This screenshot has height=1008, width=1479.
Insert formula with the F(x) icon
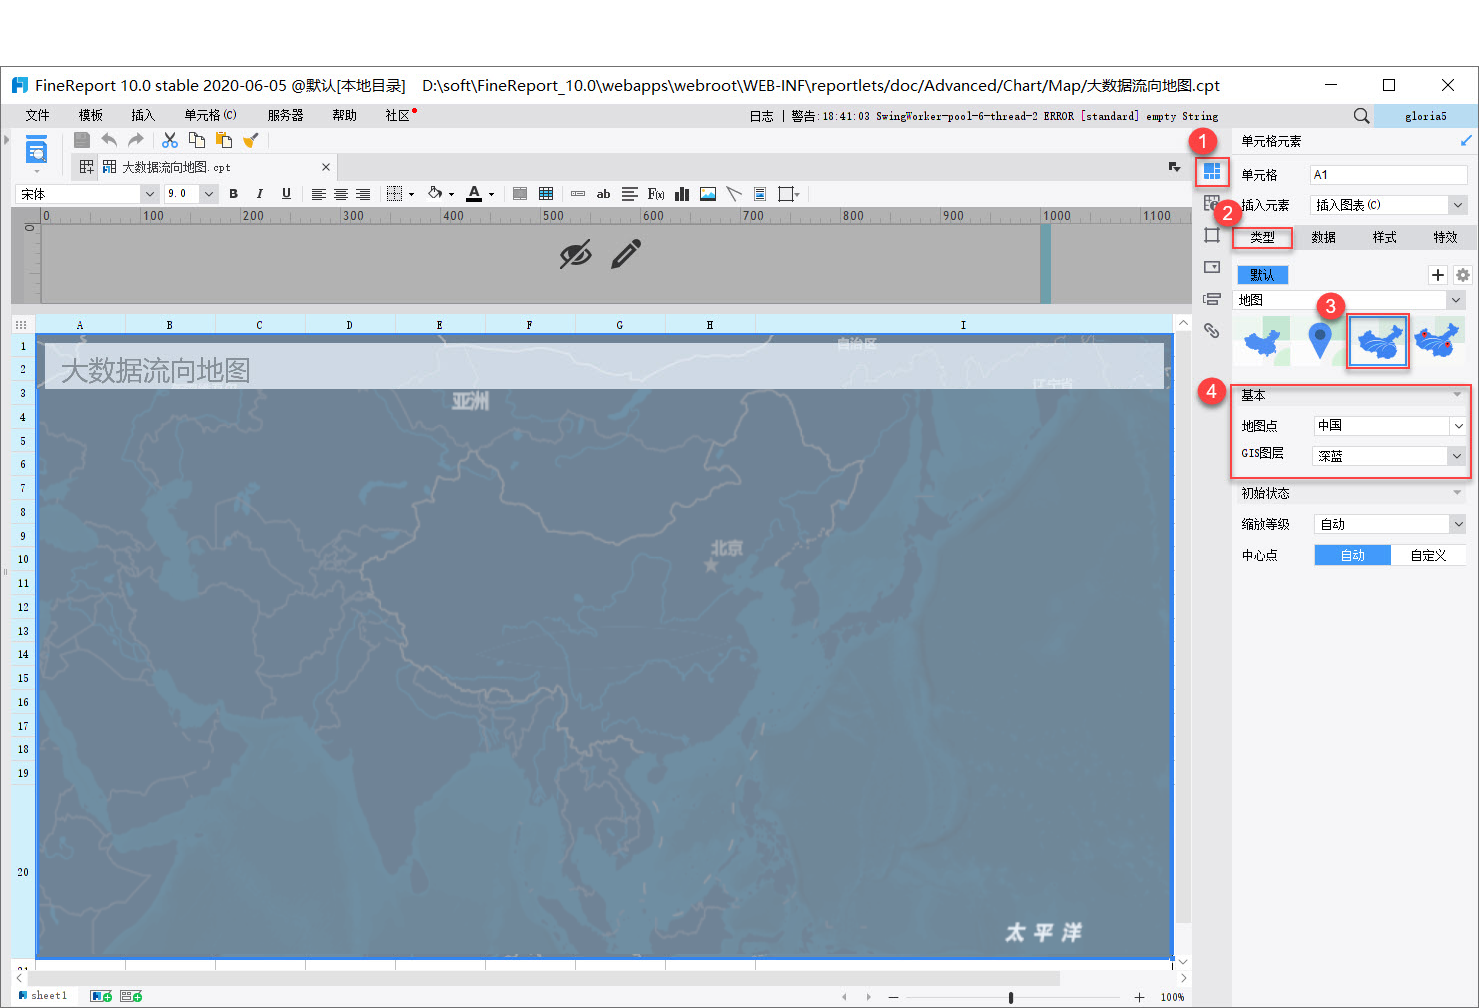click(x=656, y=194)
